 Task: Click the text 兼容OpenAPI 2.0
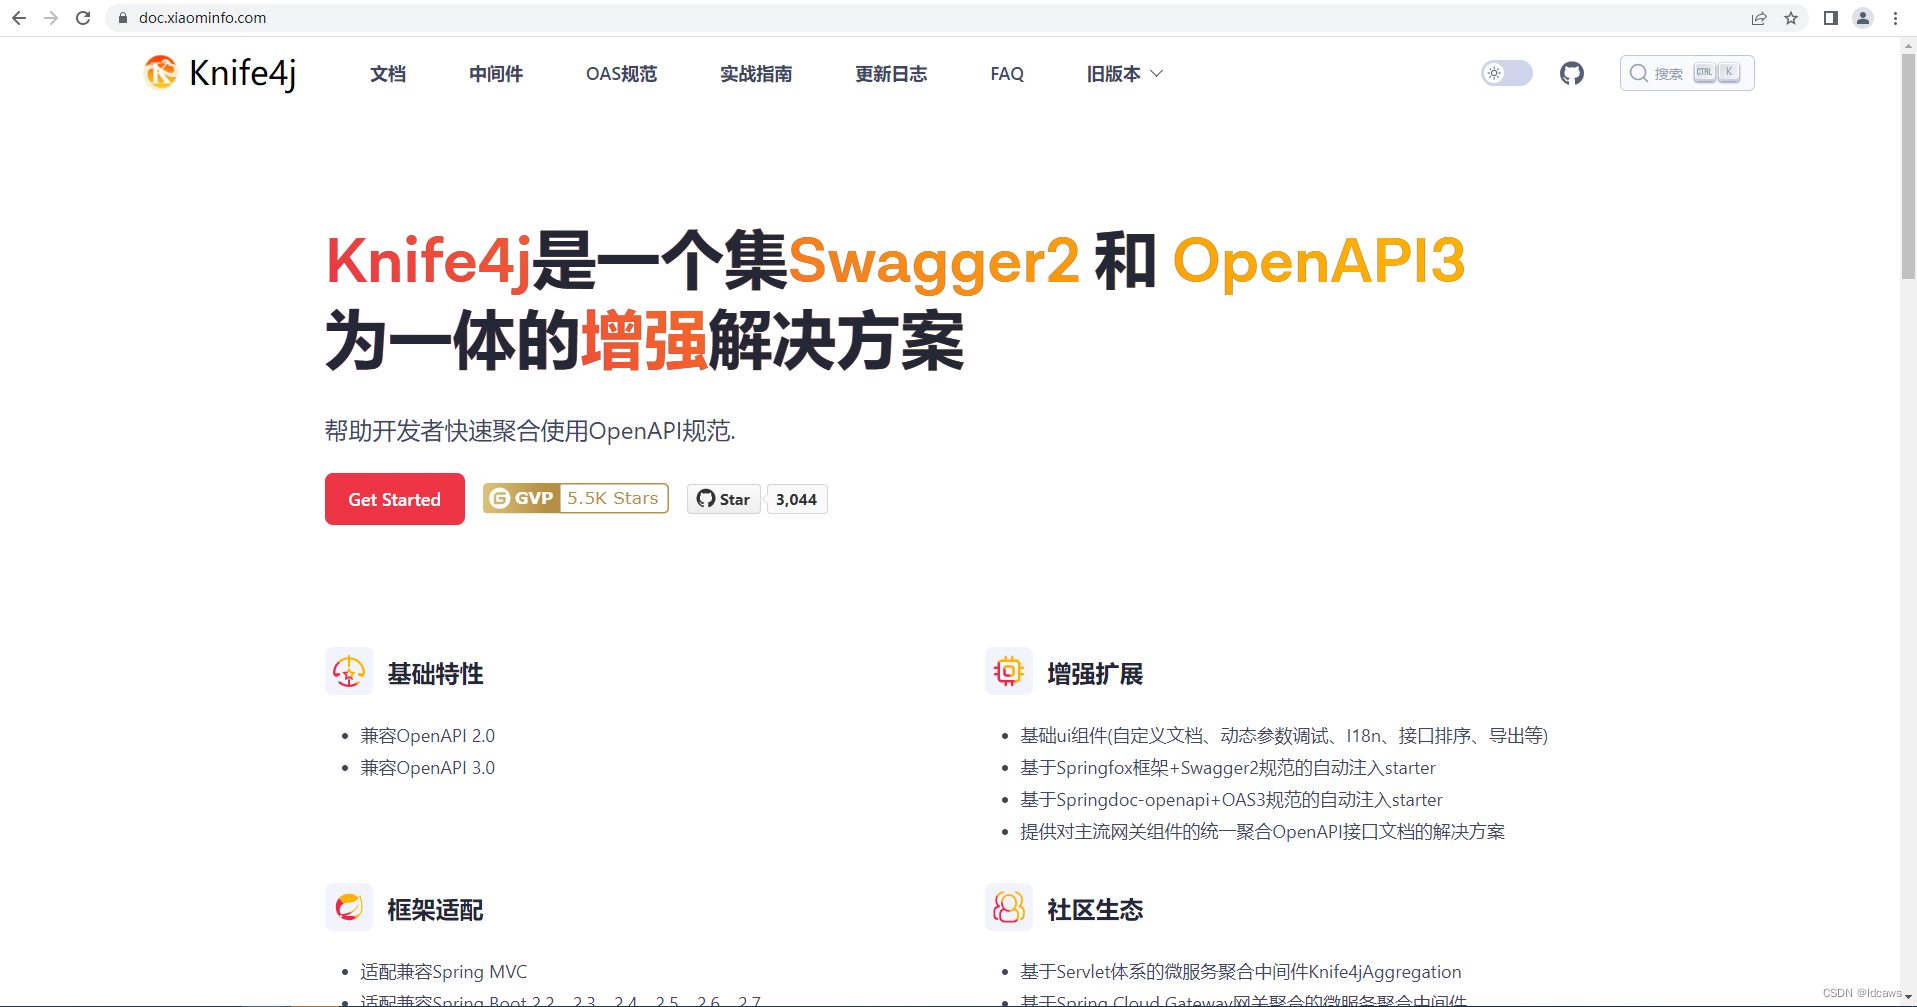click(427, 736)
